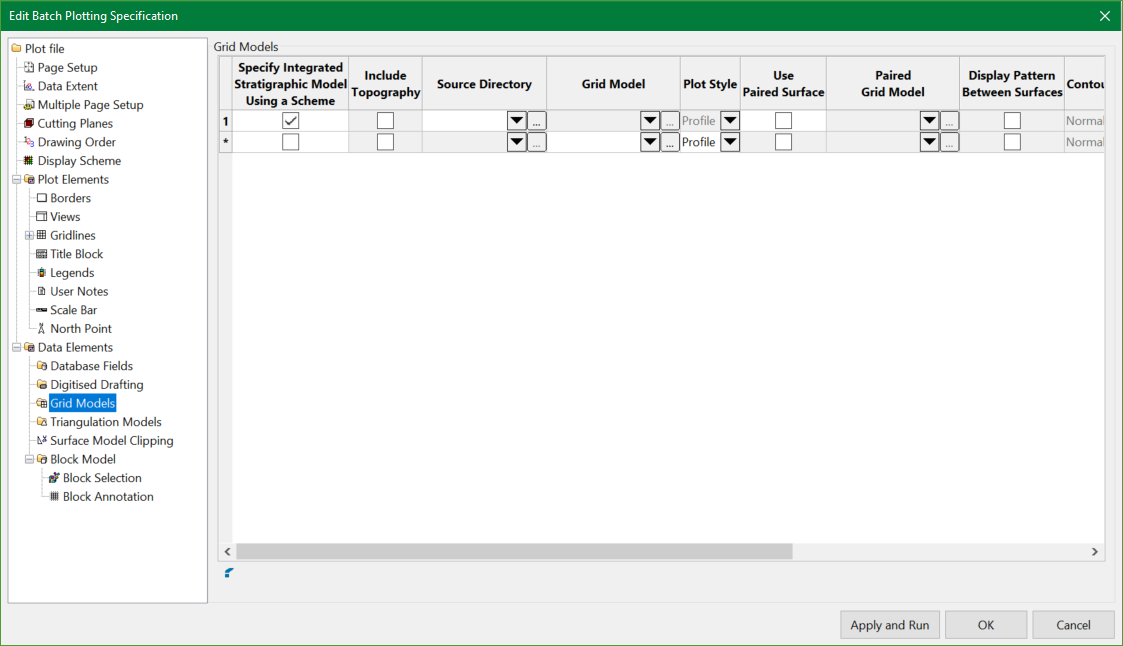1123x646 pixels.
Task: Click the Cutting Planes icon
Action: [29, 123]
